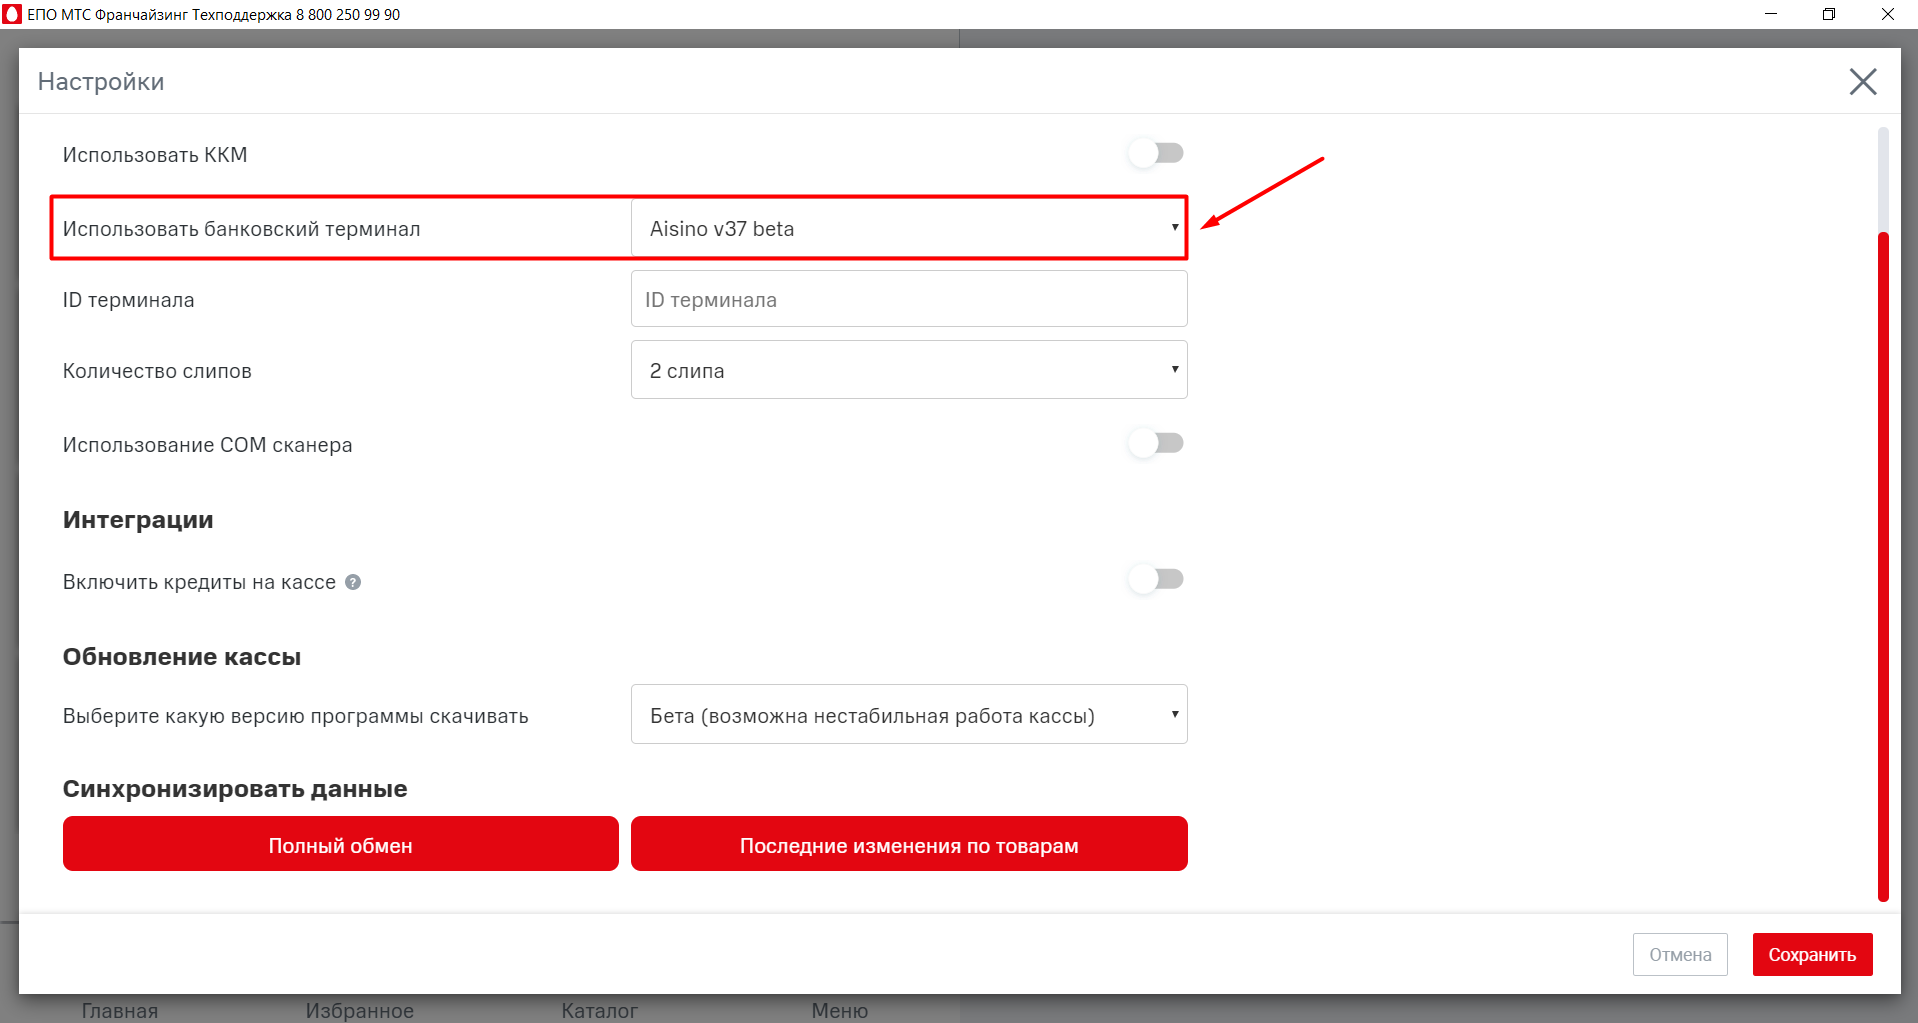Save settings with Сохранить button
The width and height of the screenshot is (1918, 1023).
[1812, 955]
